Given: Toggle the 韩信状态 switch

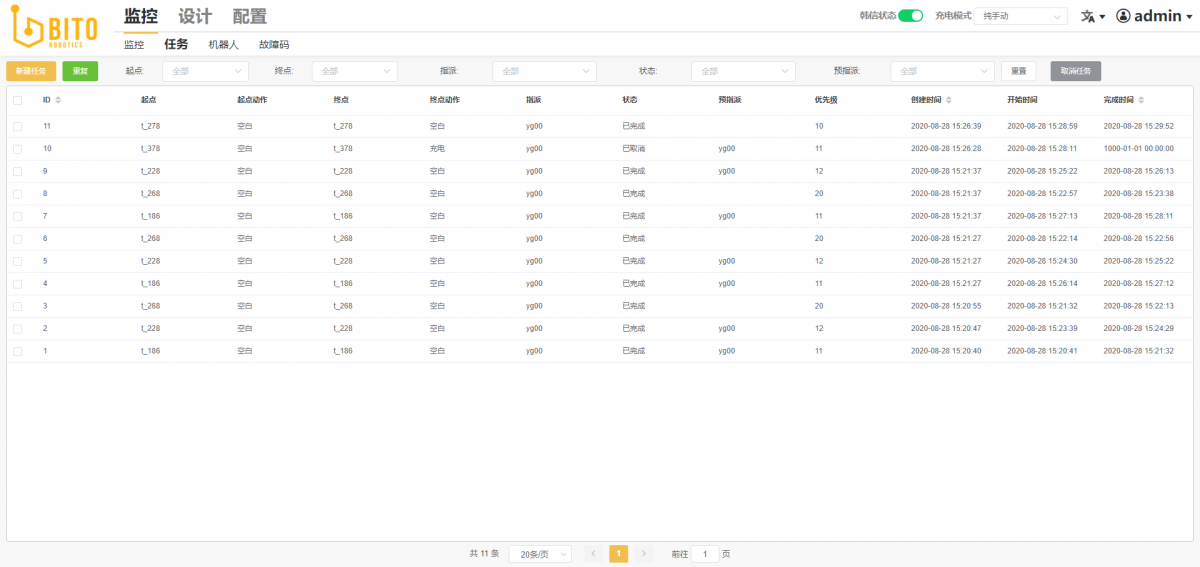Looking at the screenshot, I should [910, 16].
